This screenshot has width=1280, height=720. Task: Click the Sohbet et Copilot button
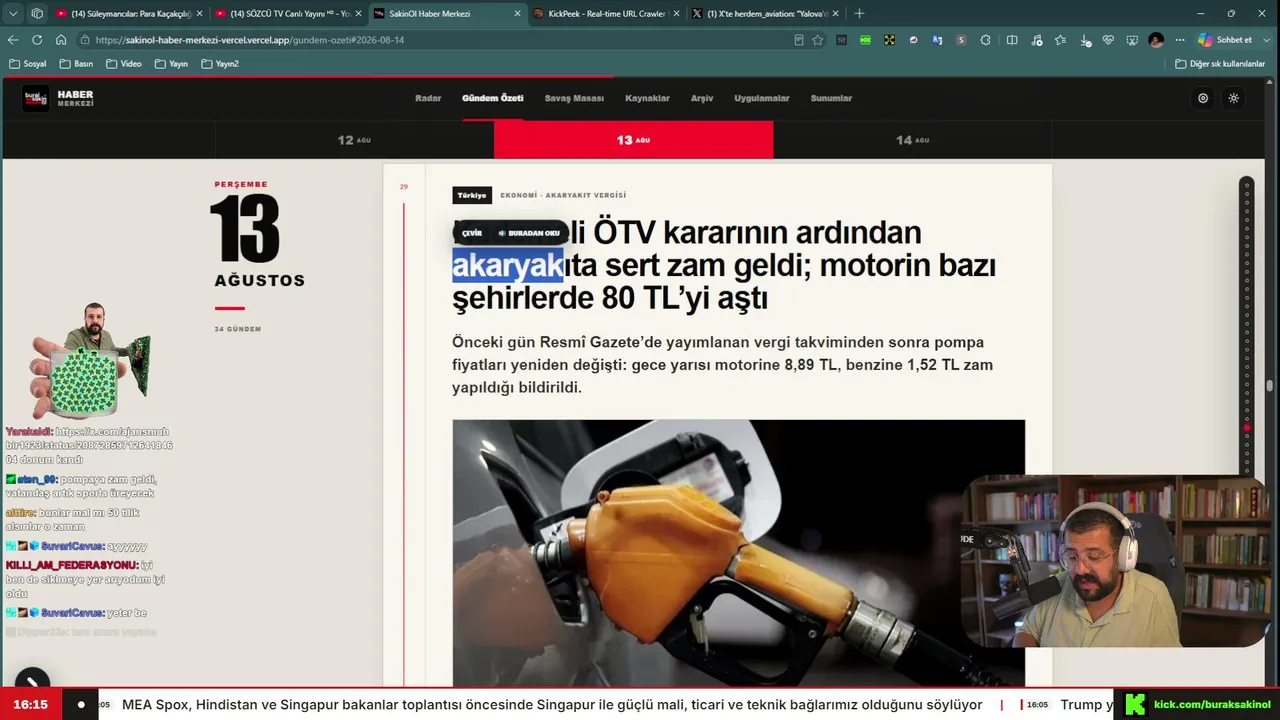(x=1225, y=40)
